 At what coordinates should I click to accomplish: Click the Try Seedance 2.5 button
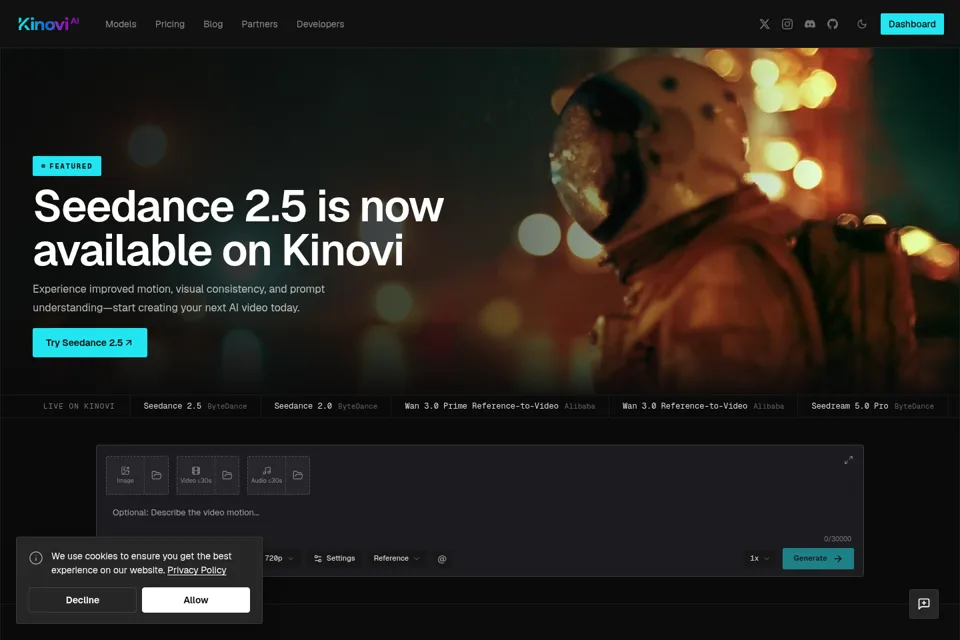(89, 342)
